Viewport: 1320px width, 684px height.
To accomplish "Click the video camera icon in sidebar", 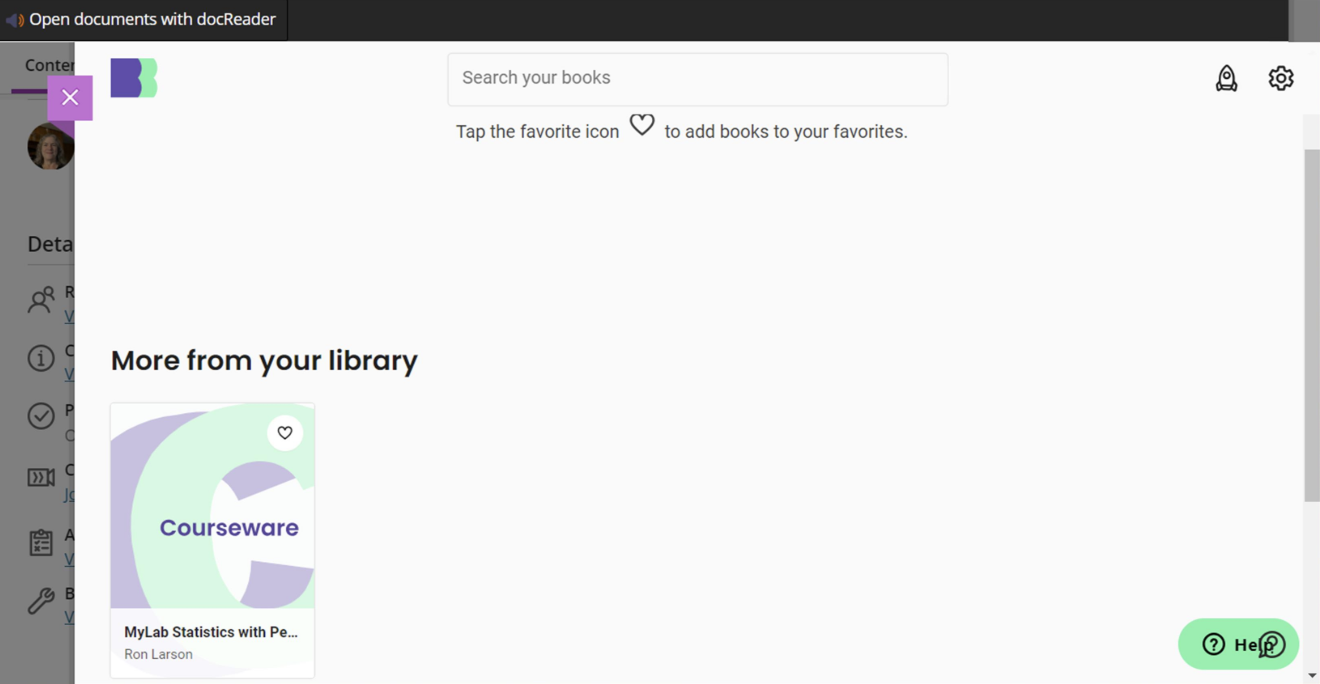I will coord(41,477).
